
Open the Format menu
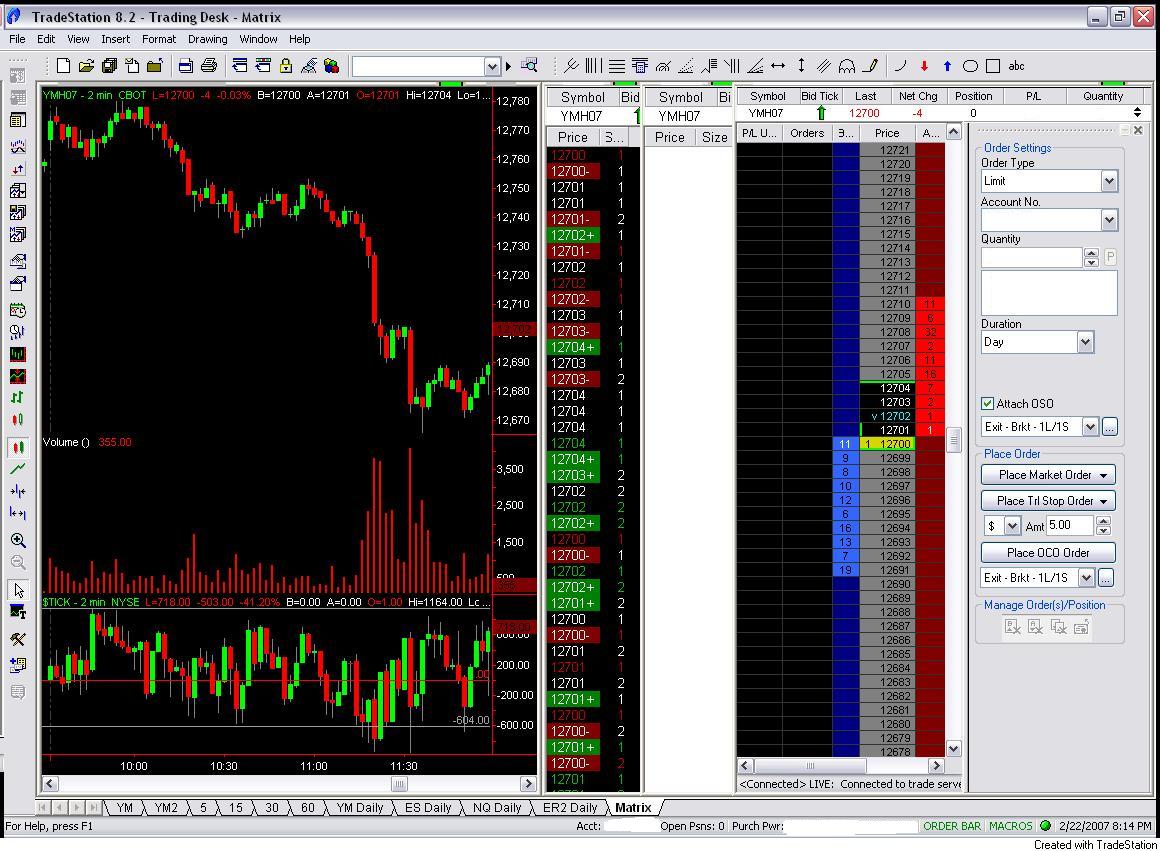(159, 39)
